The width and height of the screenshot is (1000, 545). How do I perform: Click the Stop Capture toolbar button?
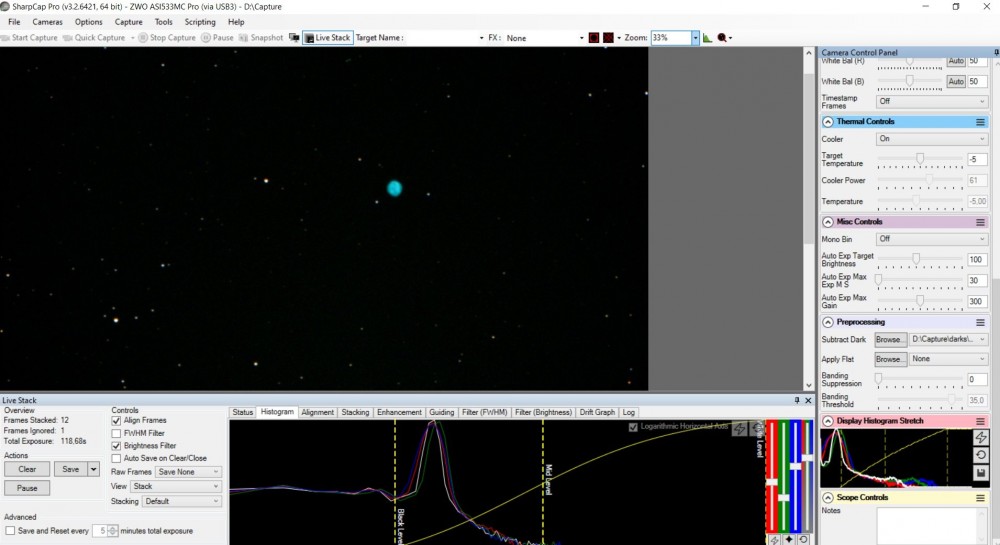167,38
